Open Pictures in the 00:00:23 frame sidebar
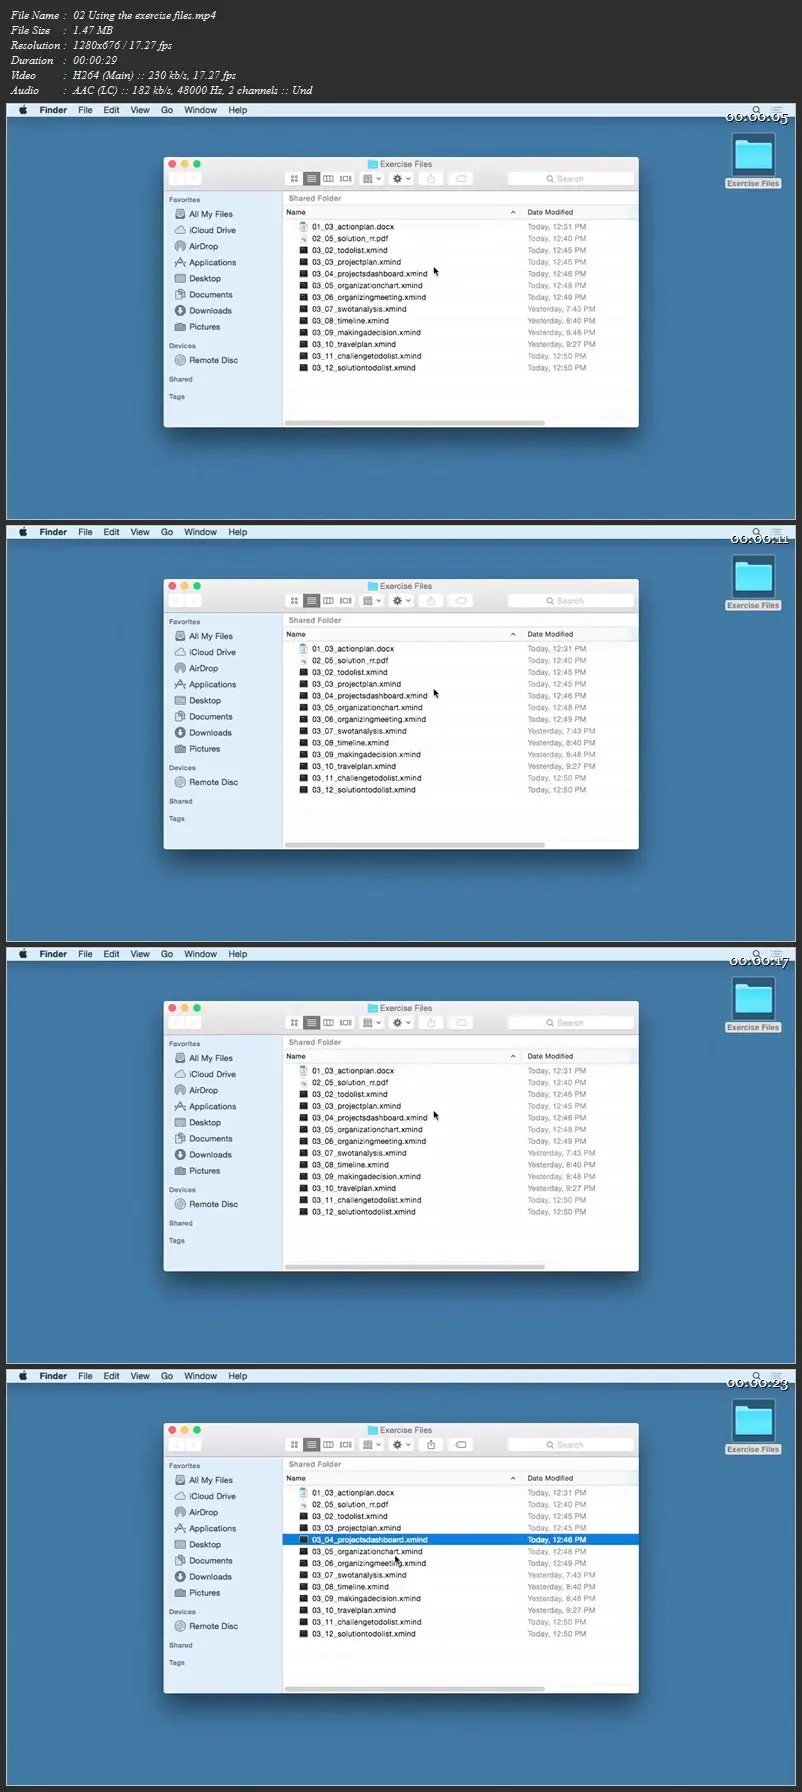The width and height of the screenshot is (802, 1792). (197, 1592)
